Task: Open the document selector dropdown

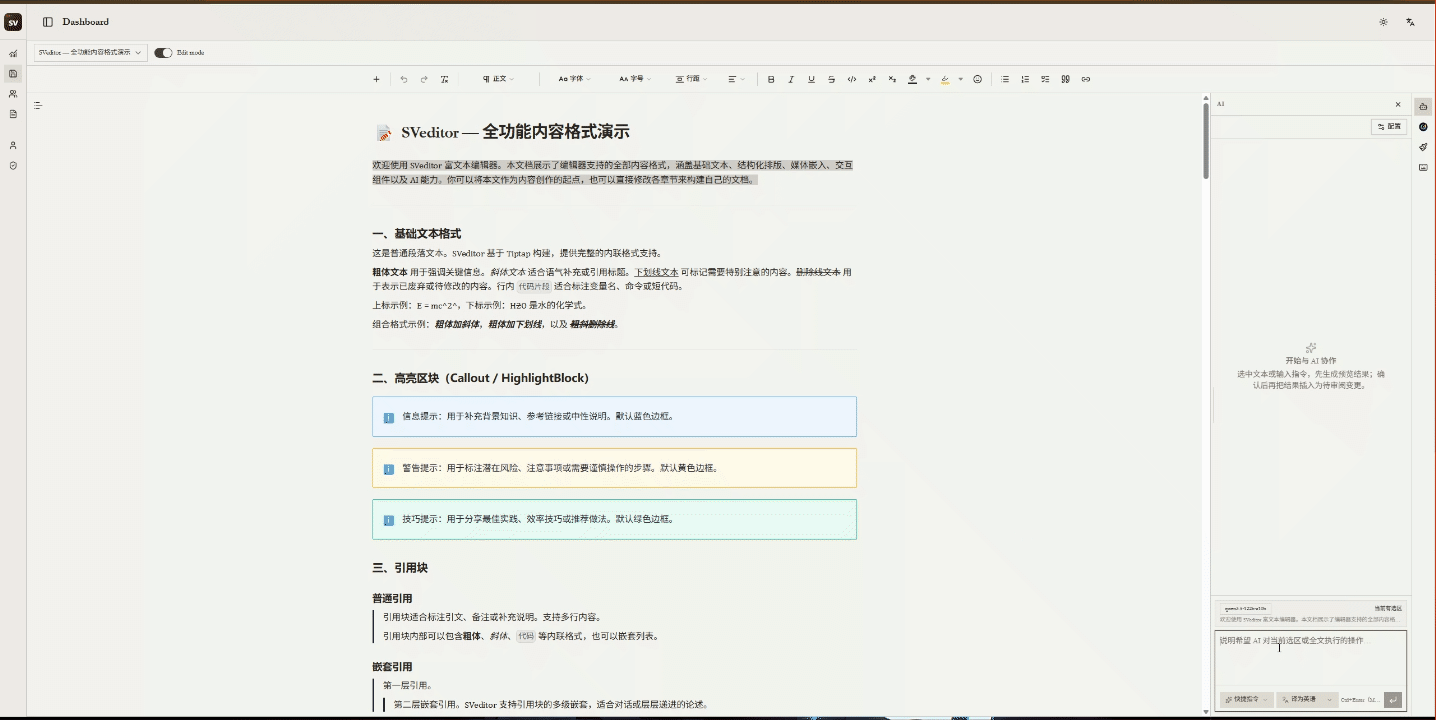Action: [x=90, y=52]
